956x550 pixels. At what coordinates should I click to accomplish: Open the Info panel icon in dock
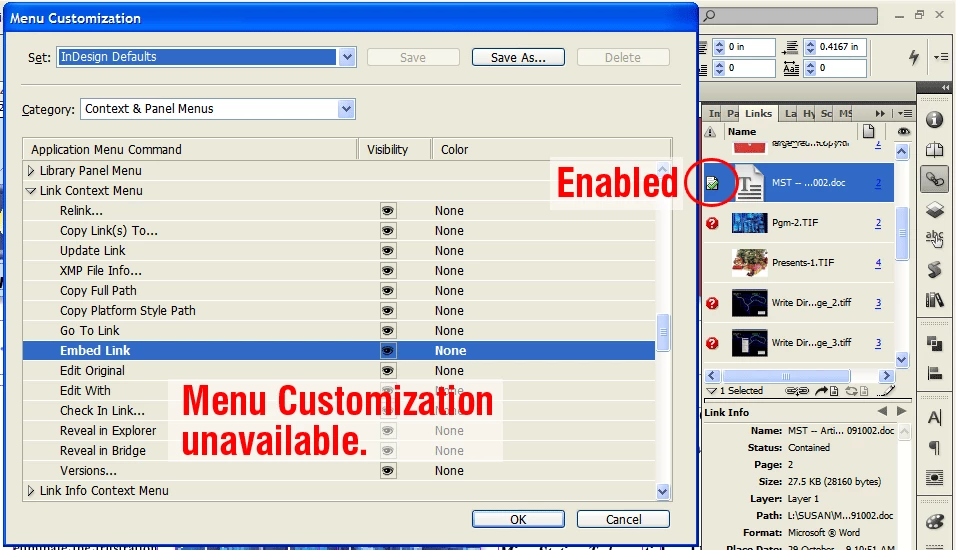click(934, 119)
